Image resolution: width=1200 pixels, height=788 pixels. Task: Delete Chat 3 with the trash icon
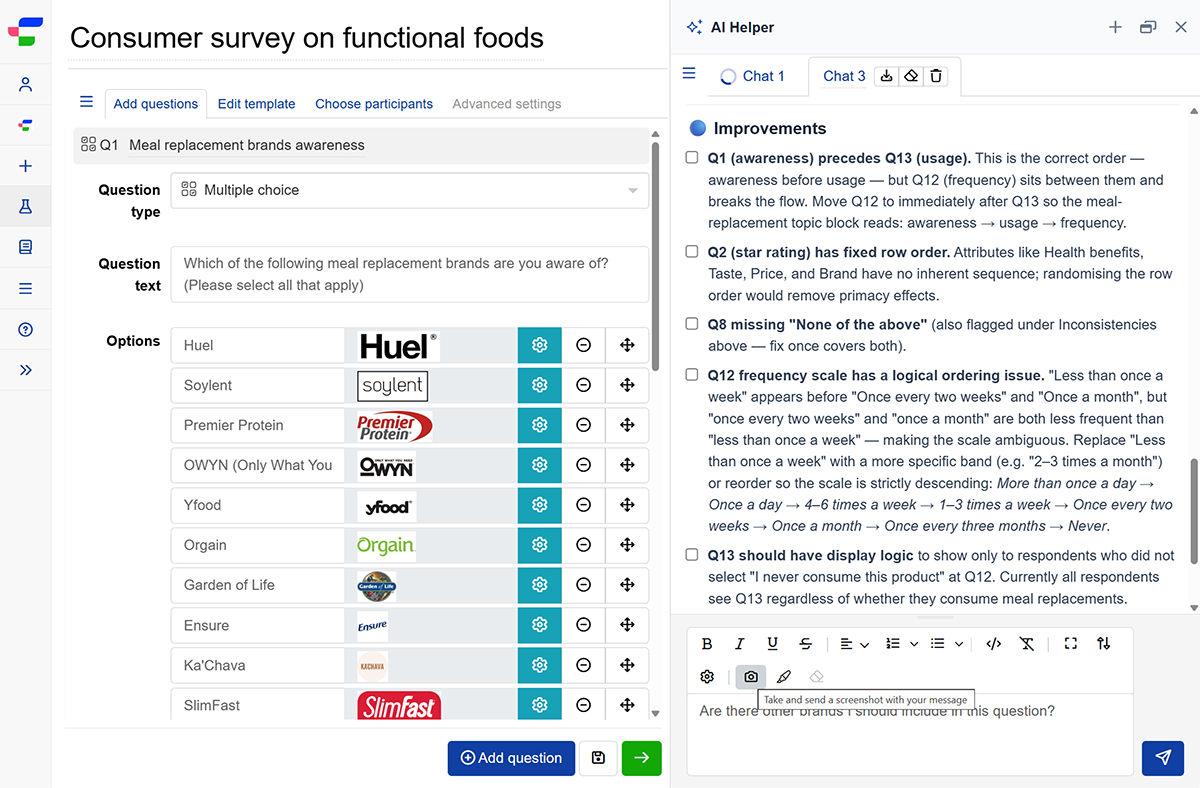click(935, 76)
